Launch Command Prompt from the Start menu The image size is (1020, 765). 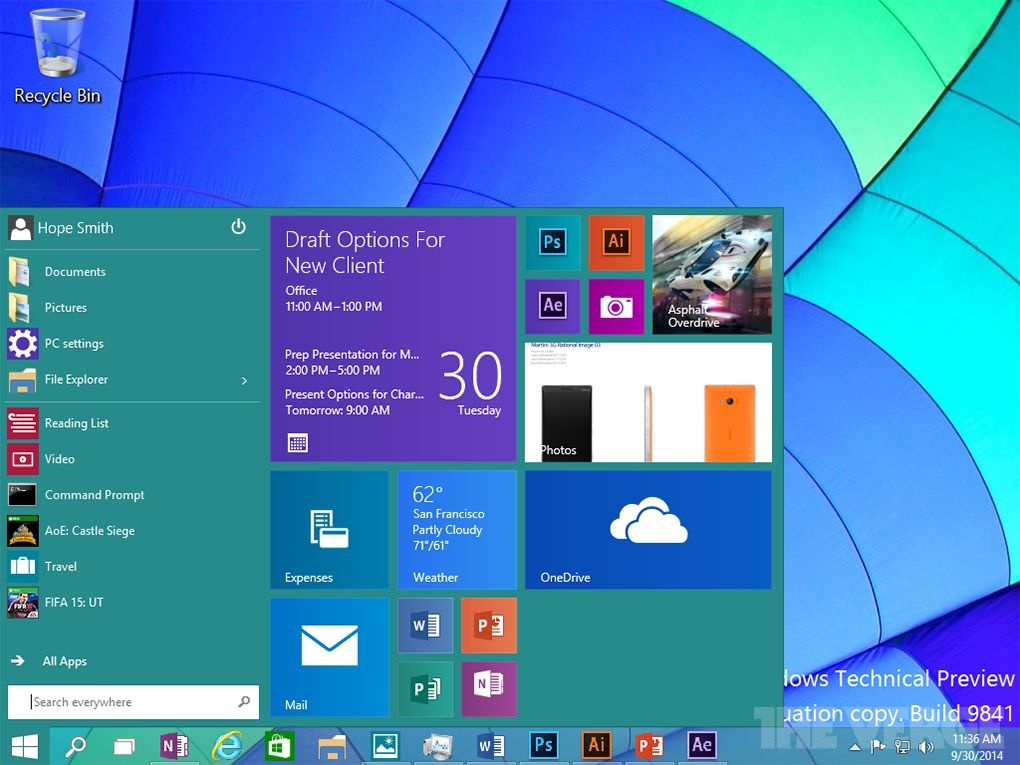[x=95, y=494]
